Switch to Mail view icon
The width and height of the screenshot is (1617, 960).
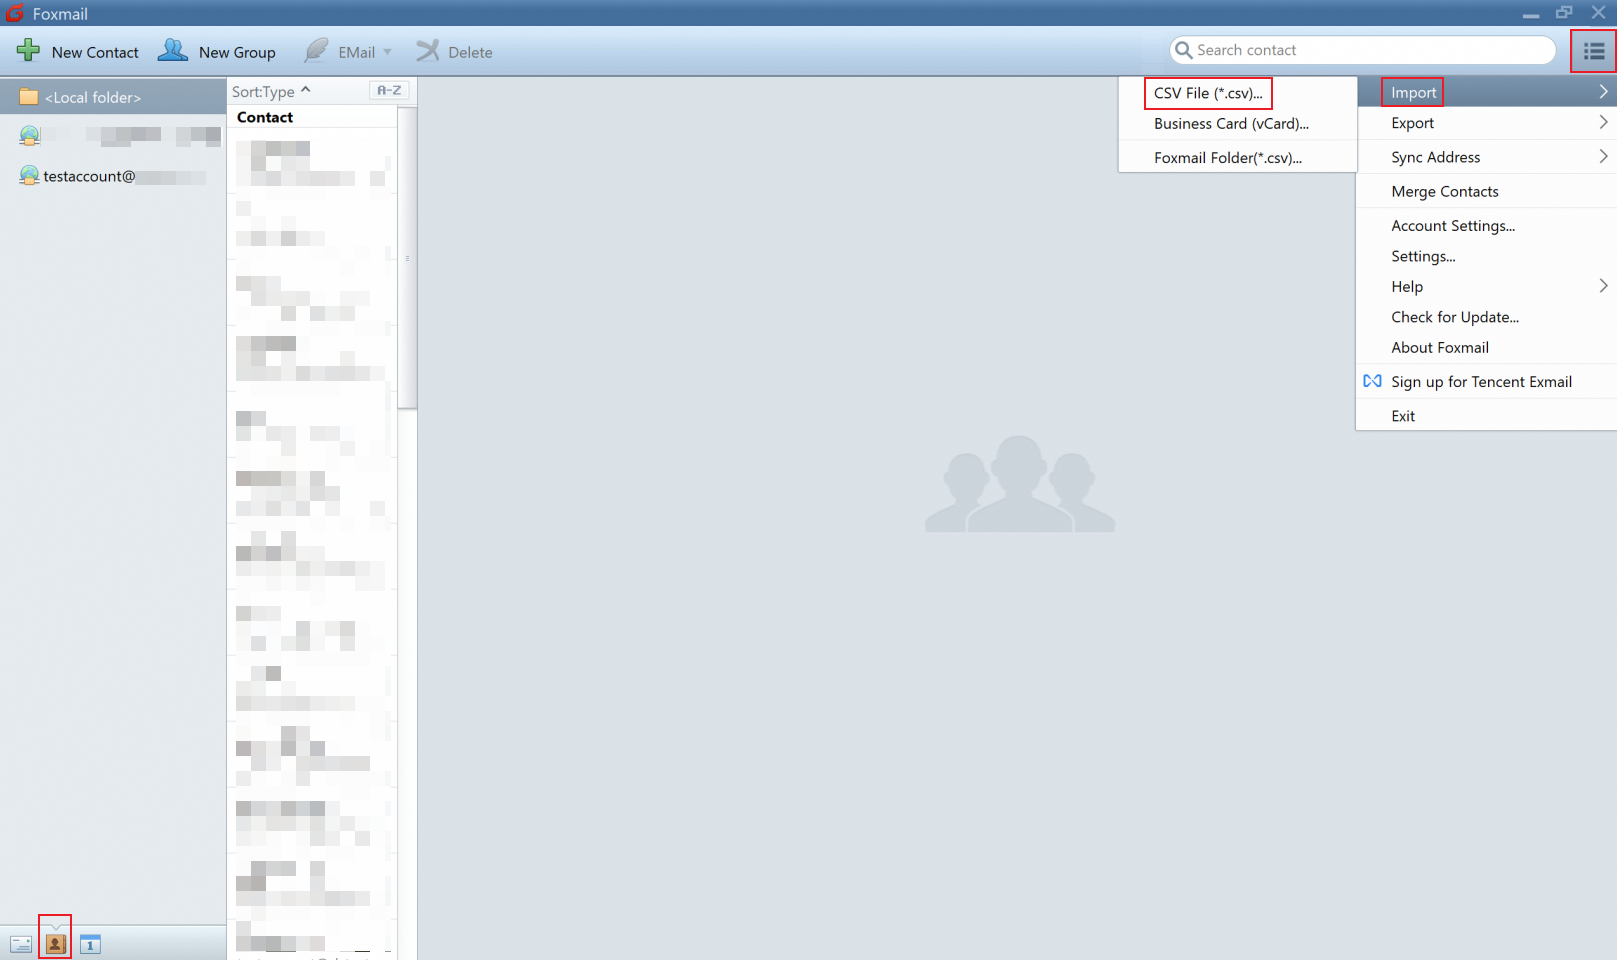20,942
